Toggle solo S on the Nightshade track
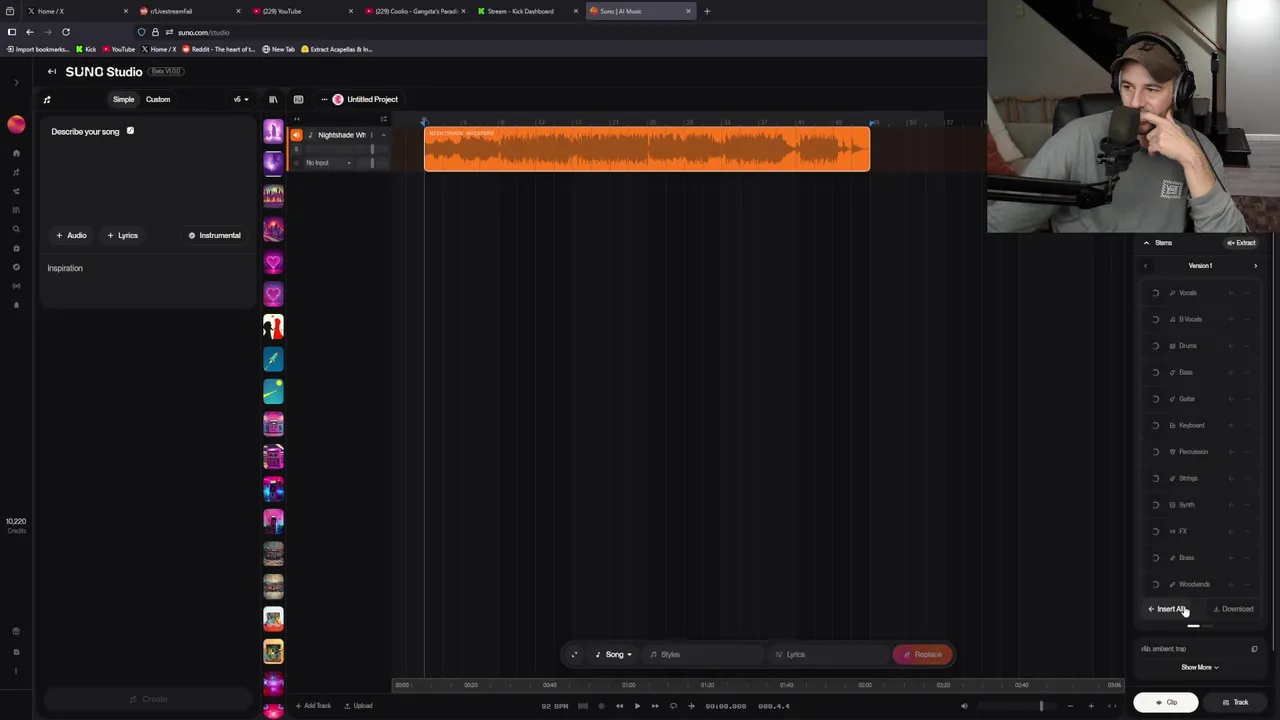 (296, 149)
